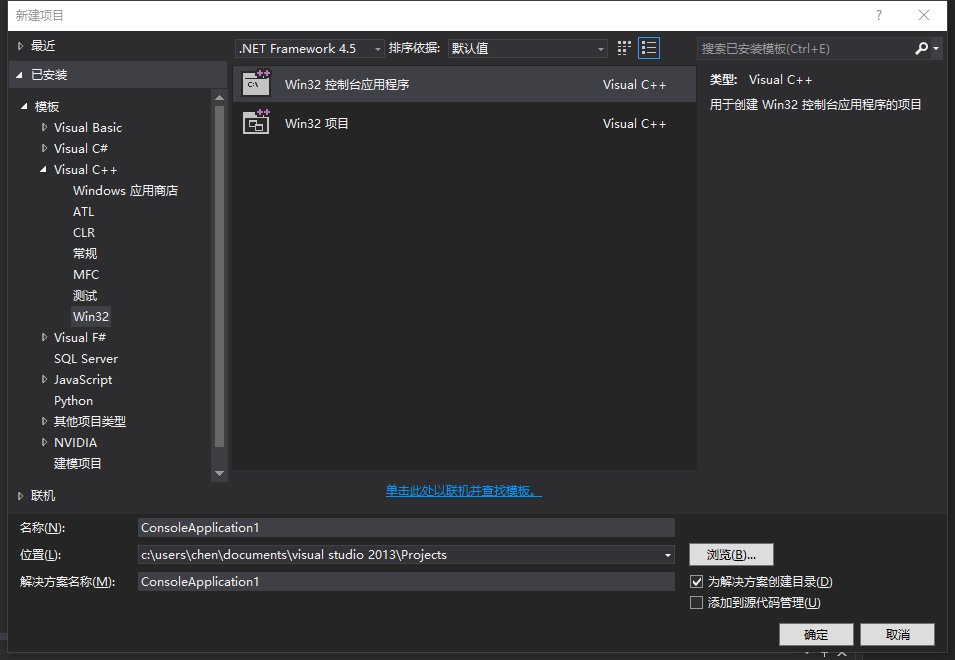The height and width of the screenshot is (660, 955).
Task: Select the 测试 category
Action: 85,295
